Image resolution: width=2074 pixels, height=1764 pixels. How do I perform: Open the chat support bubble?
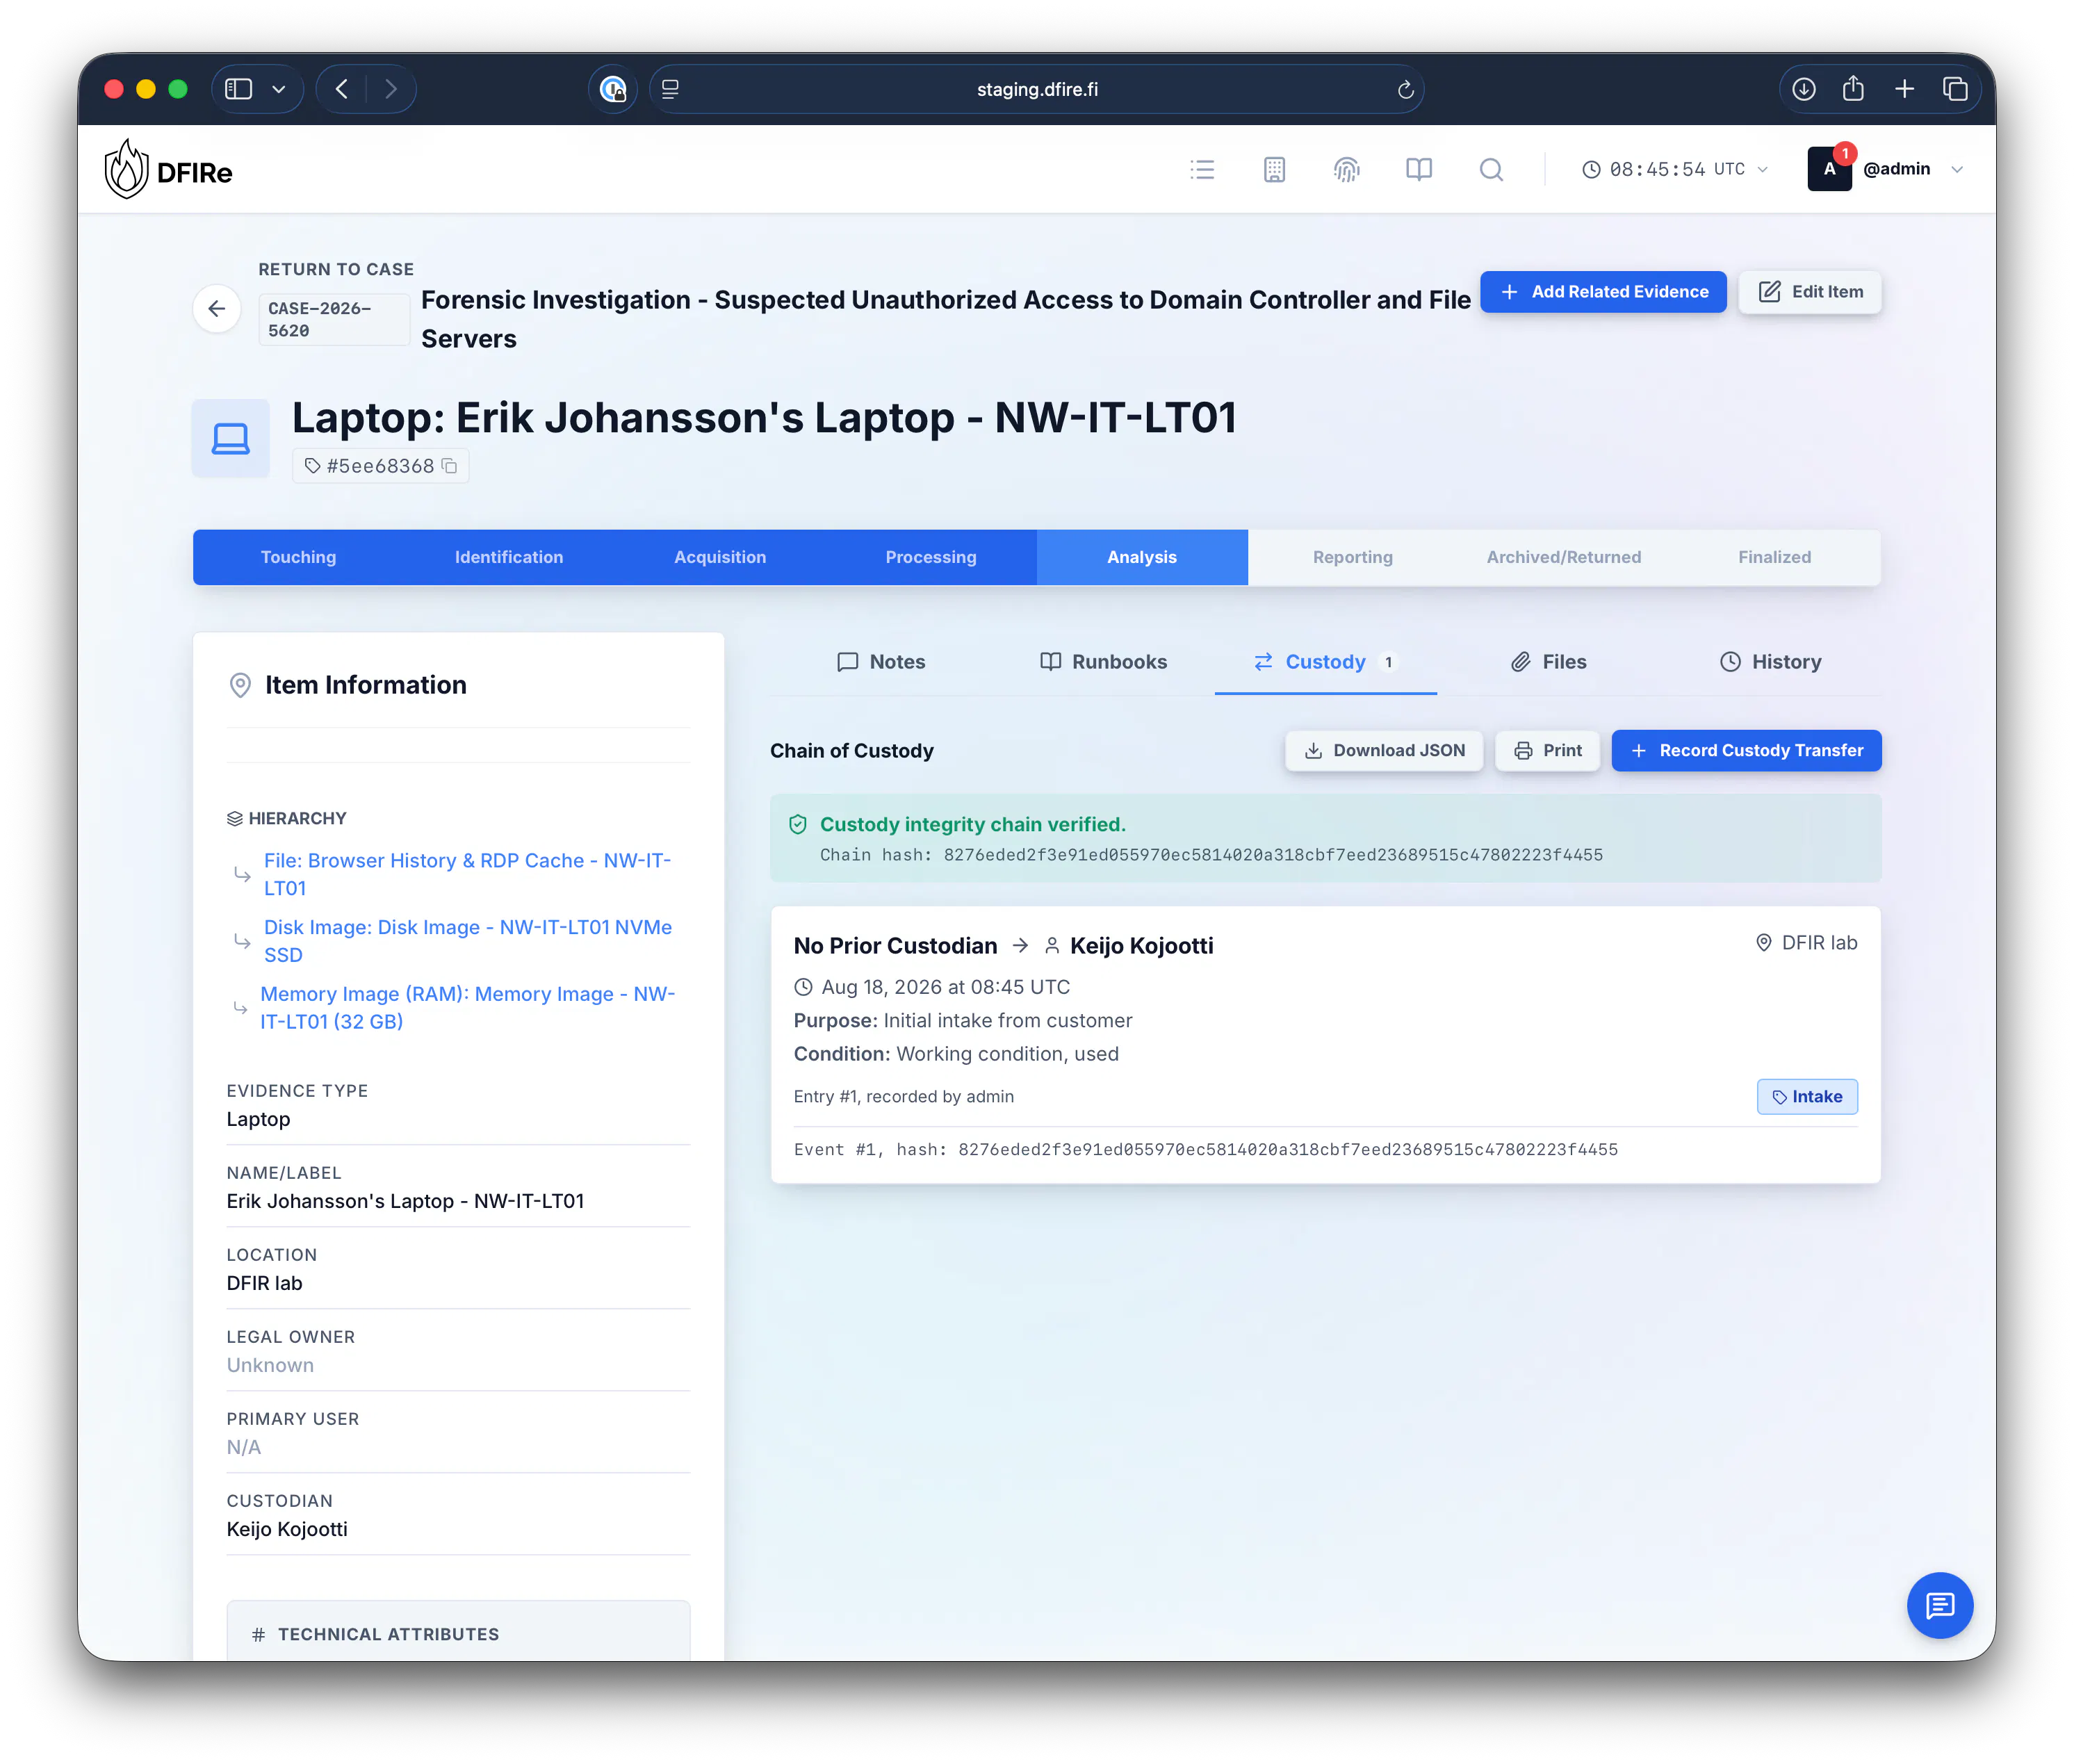pyautogui.click(x=1939, y=1605)
